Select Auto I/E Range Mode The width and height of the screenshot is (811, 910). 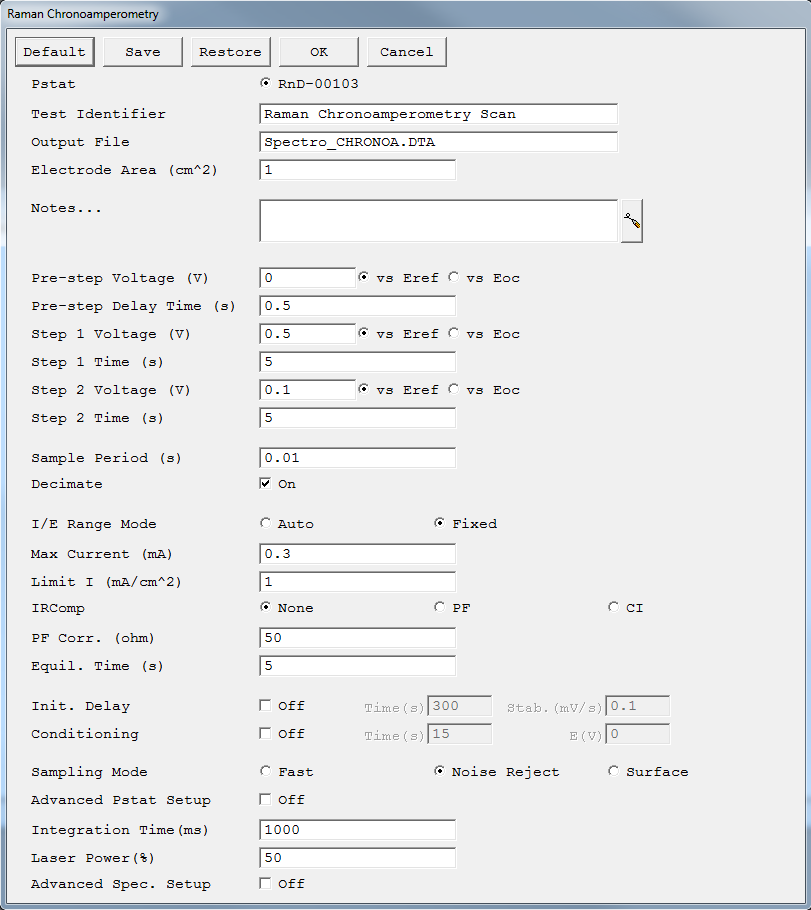(x=265, y=523)
